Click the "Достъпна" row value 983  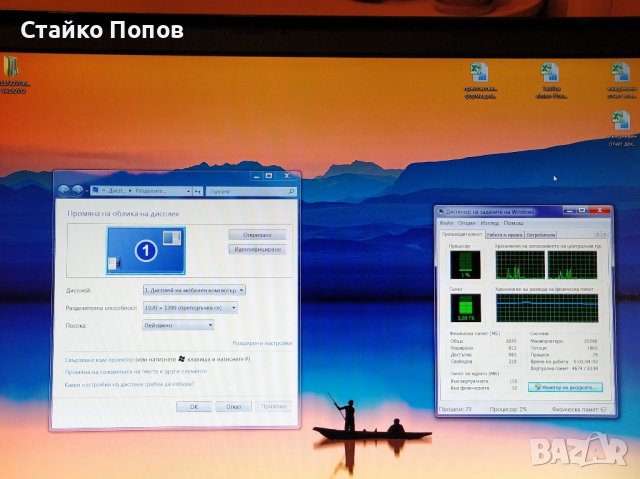coord(512,355)
